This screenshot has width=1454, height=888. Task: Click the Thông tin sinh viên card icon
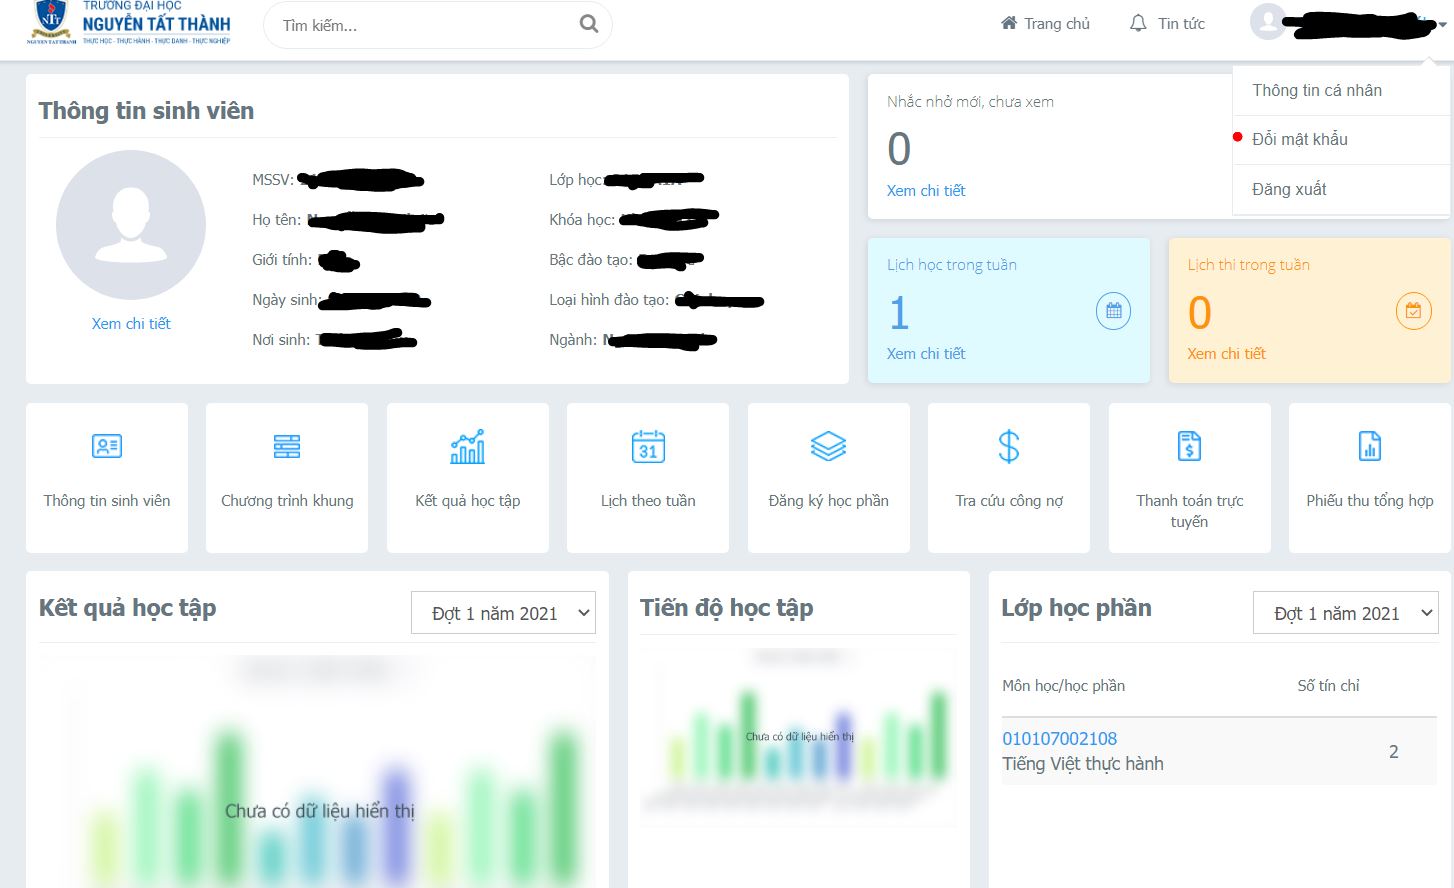pyautogui.click(x=107, y=446)
